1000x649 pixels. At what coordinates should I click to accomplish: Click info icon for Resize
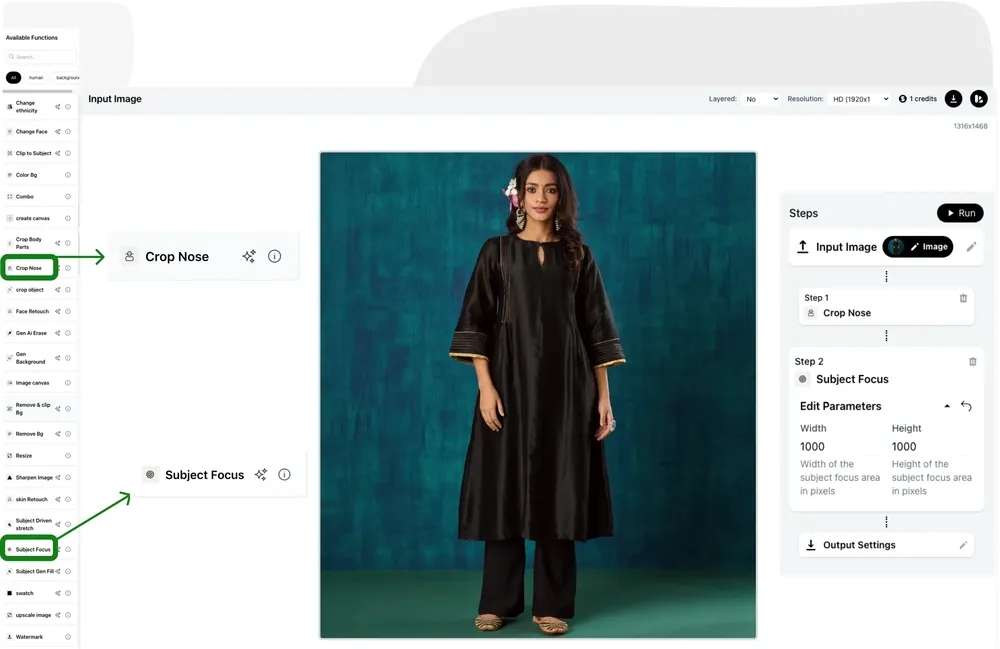(x=68, y=456)
